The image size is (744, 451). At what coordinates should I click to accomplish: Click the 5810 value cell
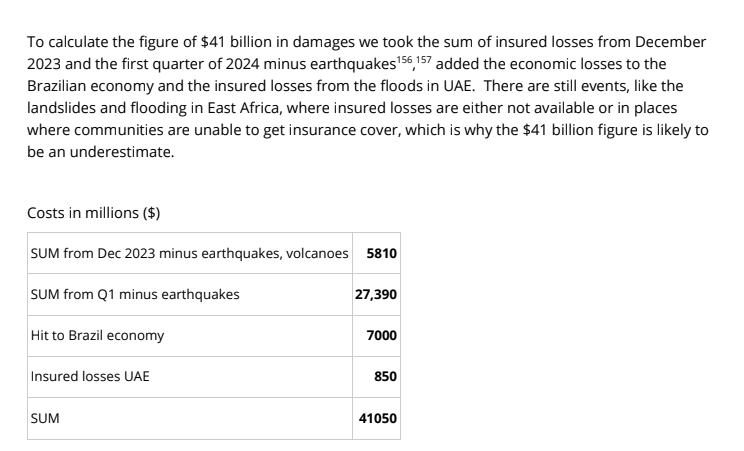click(381, 254)
